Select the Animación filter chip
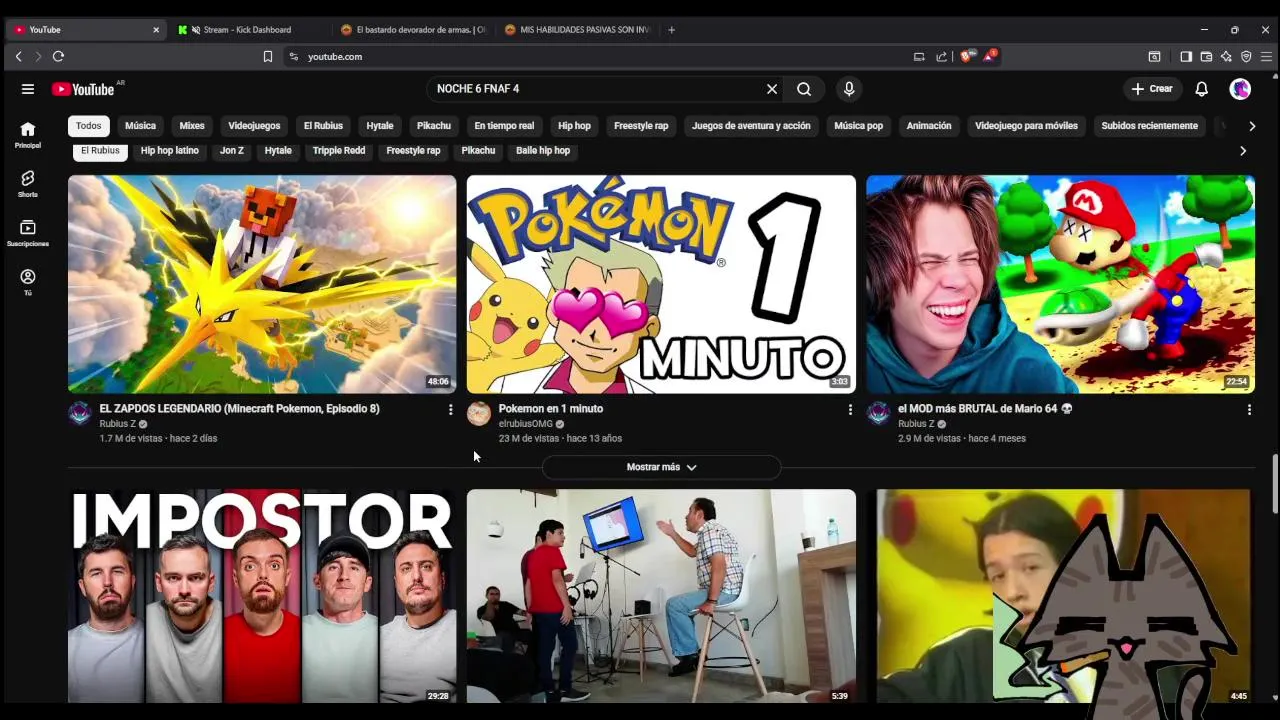Viewport: 1280px width, 720px height. (929, 126)
